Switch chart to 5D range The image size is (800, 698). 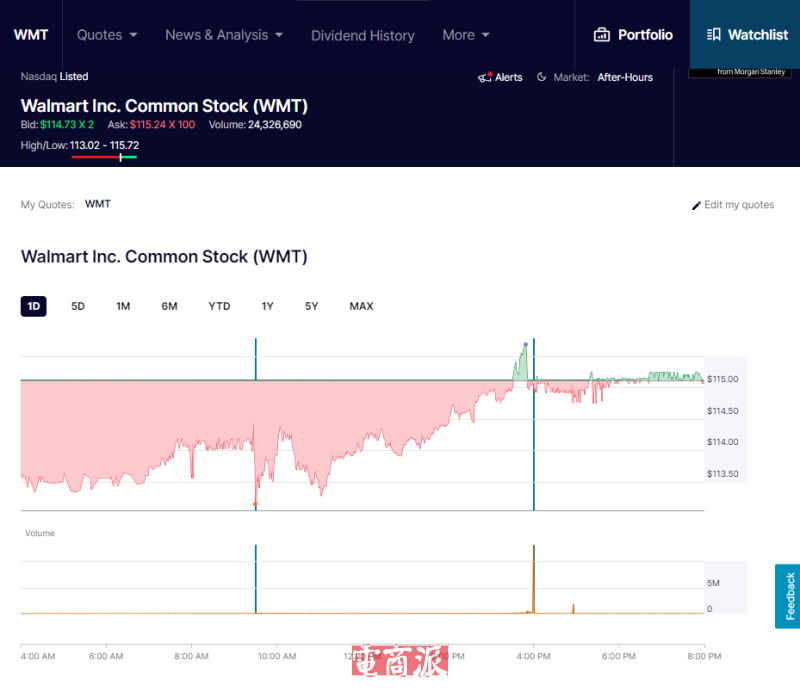[78, 306]
